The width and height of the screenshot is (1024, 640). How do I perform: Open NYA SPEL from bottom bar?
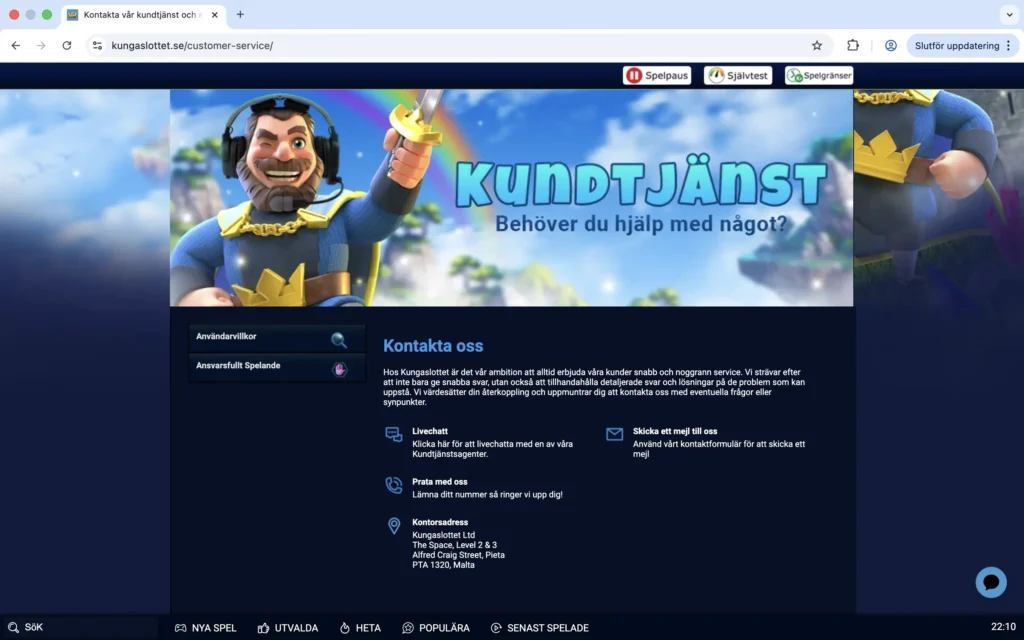tap(206, 628)
